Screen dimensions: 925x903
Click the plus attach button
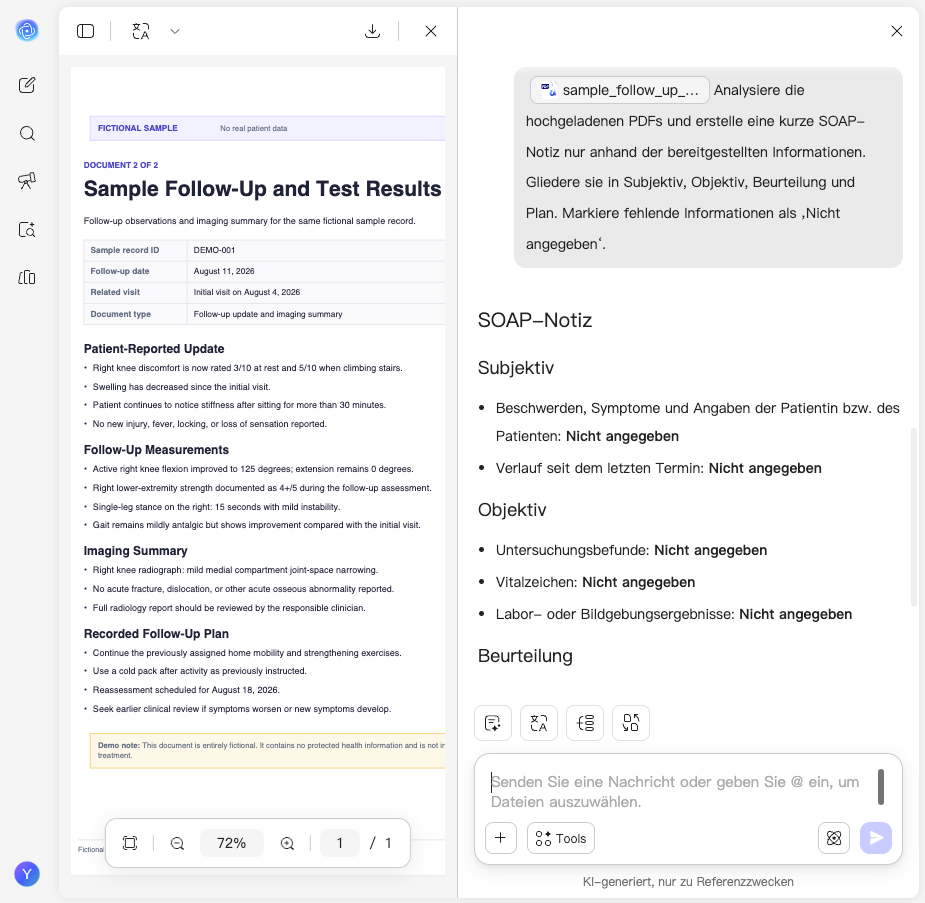pos(500,838)
